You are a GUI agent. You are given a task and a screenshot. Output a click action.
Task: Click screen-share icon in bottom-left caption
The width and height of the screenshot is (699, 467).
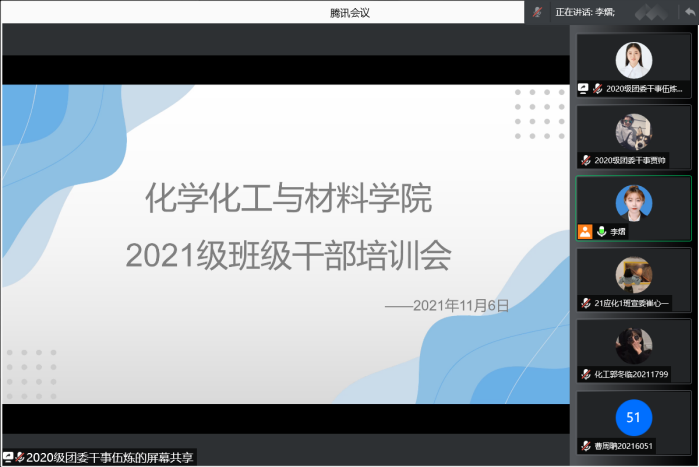tap(8, 457)
